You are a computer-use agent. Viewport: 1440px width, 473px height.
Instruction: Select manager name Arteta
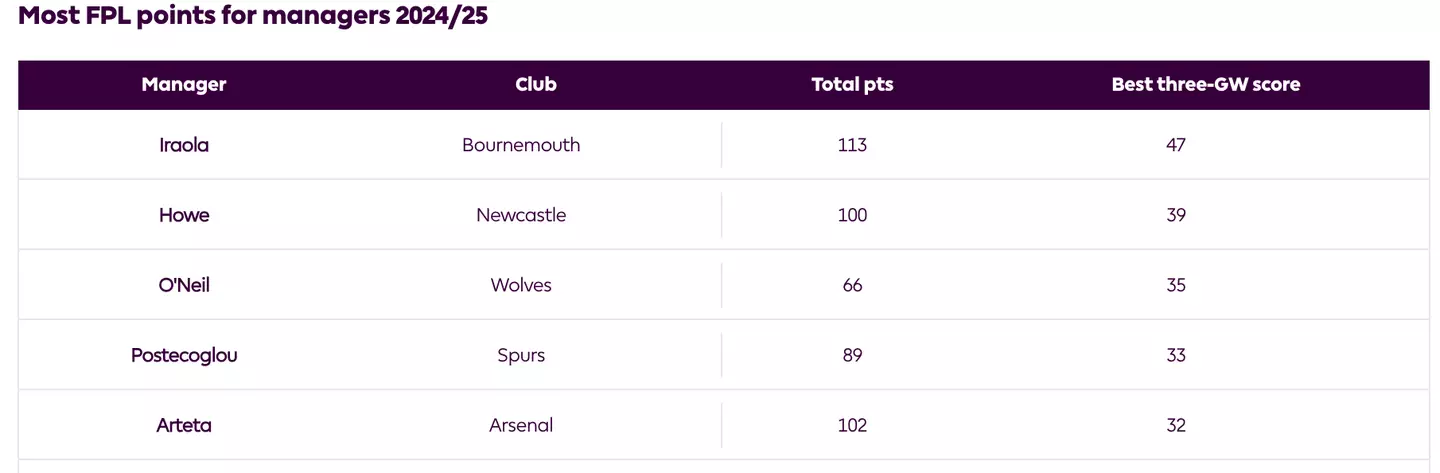click(x=184, y=425)
